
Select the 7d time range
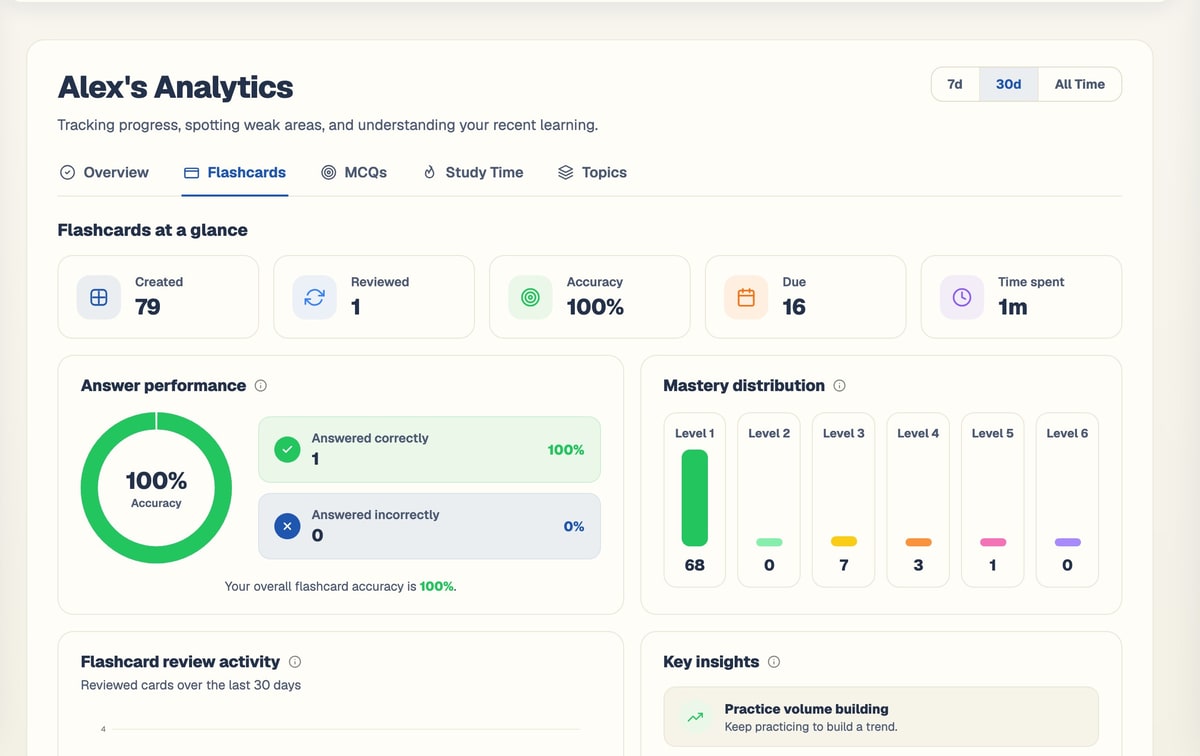[955, 84]
